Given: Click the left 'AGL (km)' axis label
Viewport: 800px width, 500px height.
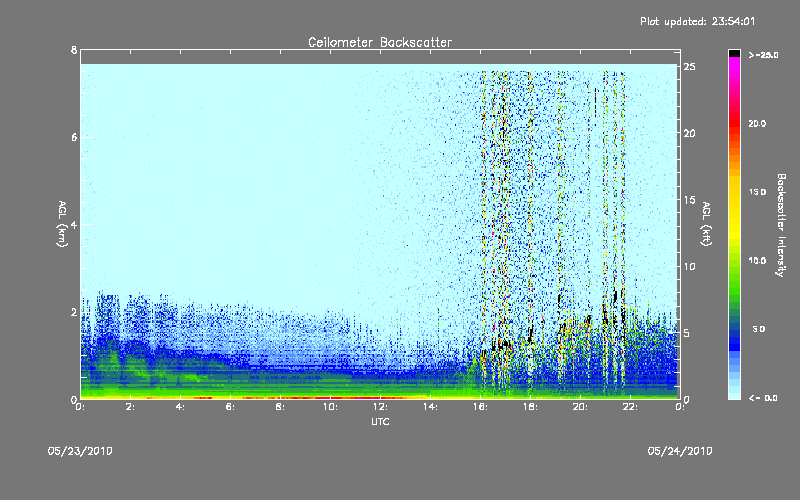Looking at the screenshot, I should point(62,224).
